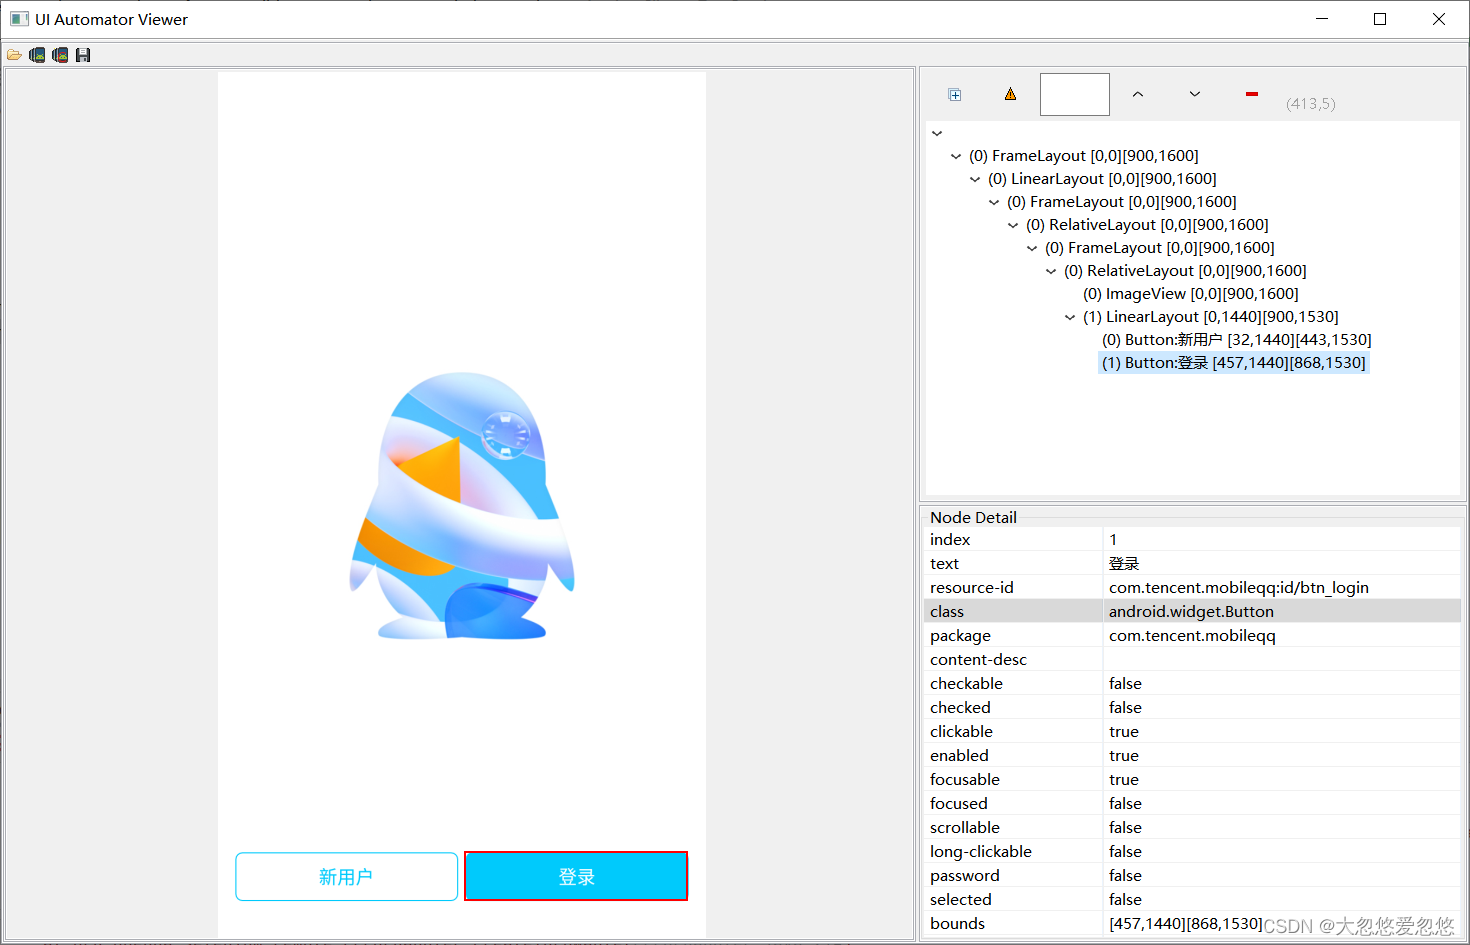The image size is (1470, 945).
Task: Go to the next search result (down arrow)
Action: click(x=1195, y=94)
